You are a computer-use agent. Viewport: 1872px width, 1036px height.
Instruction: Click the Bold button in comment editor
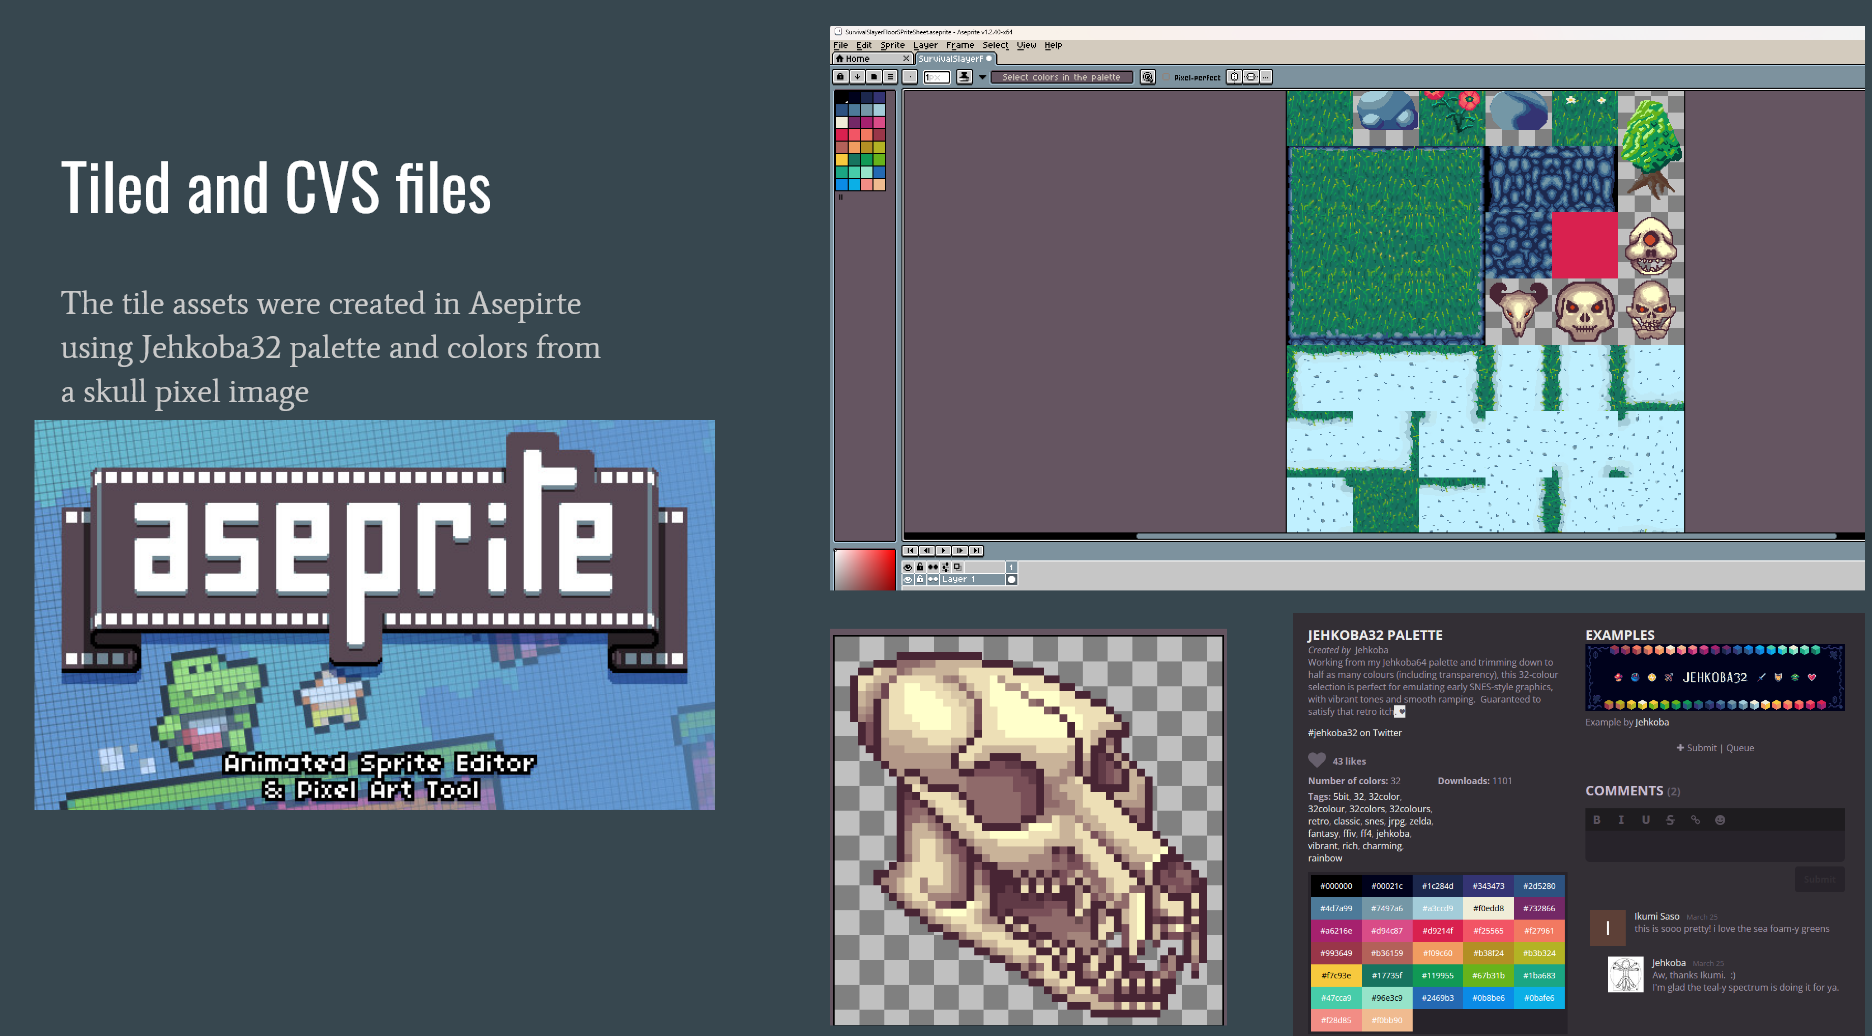coord(1597,820)
